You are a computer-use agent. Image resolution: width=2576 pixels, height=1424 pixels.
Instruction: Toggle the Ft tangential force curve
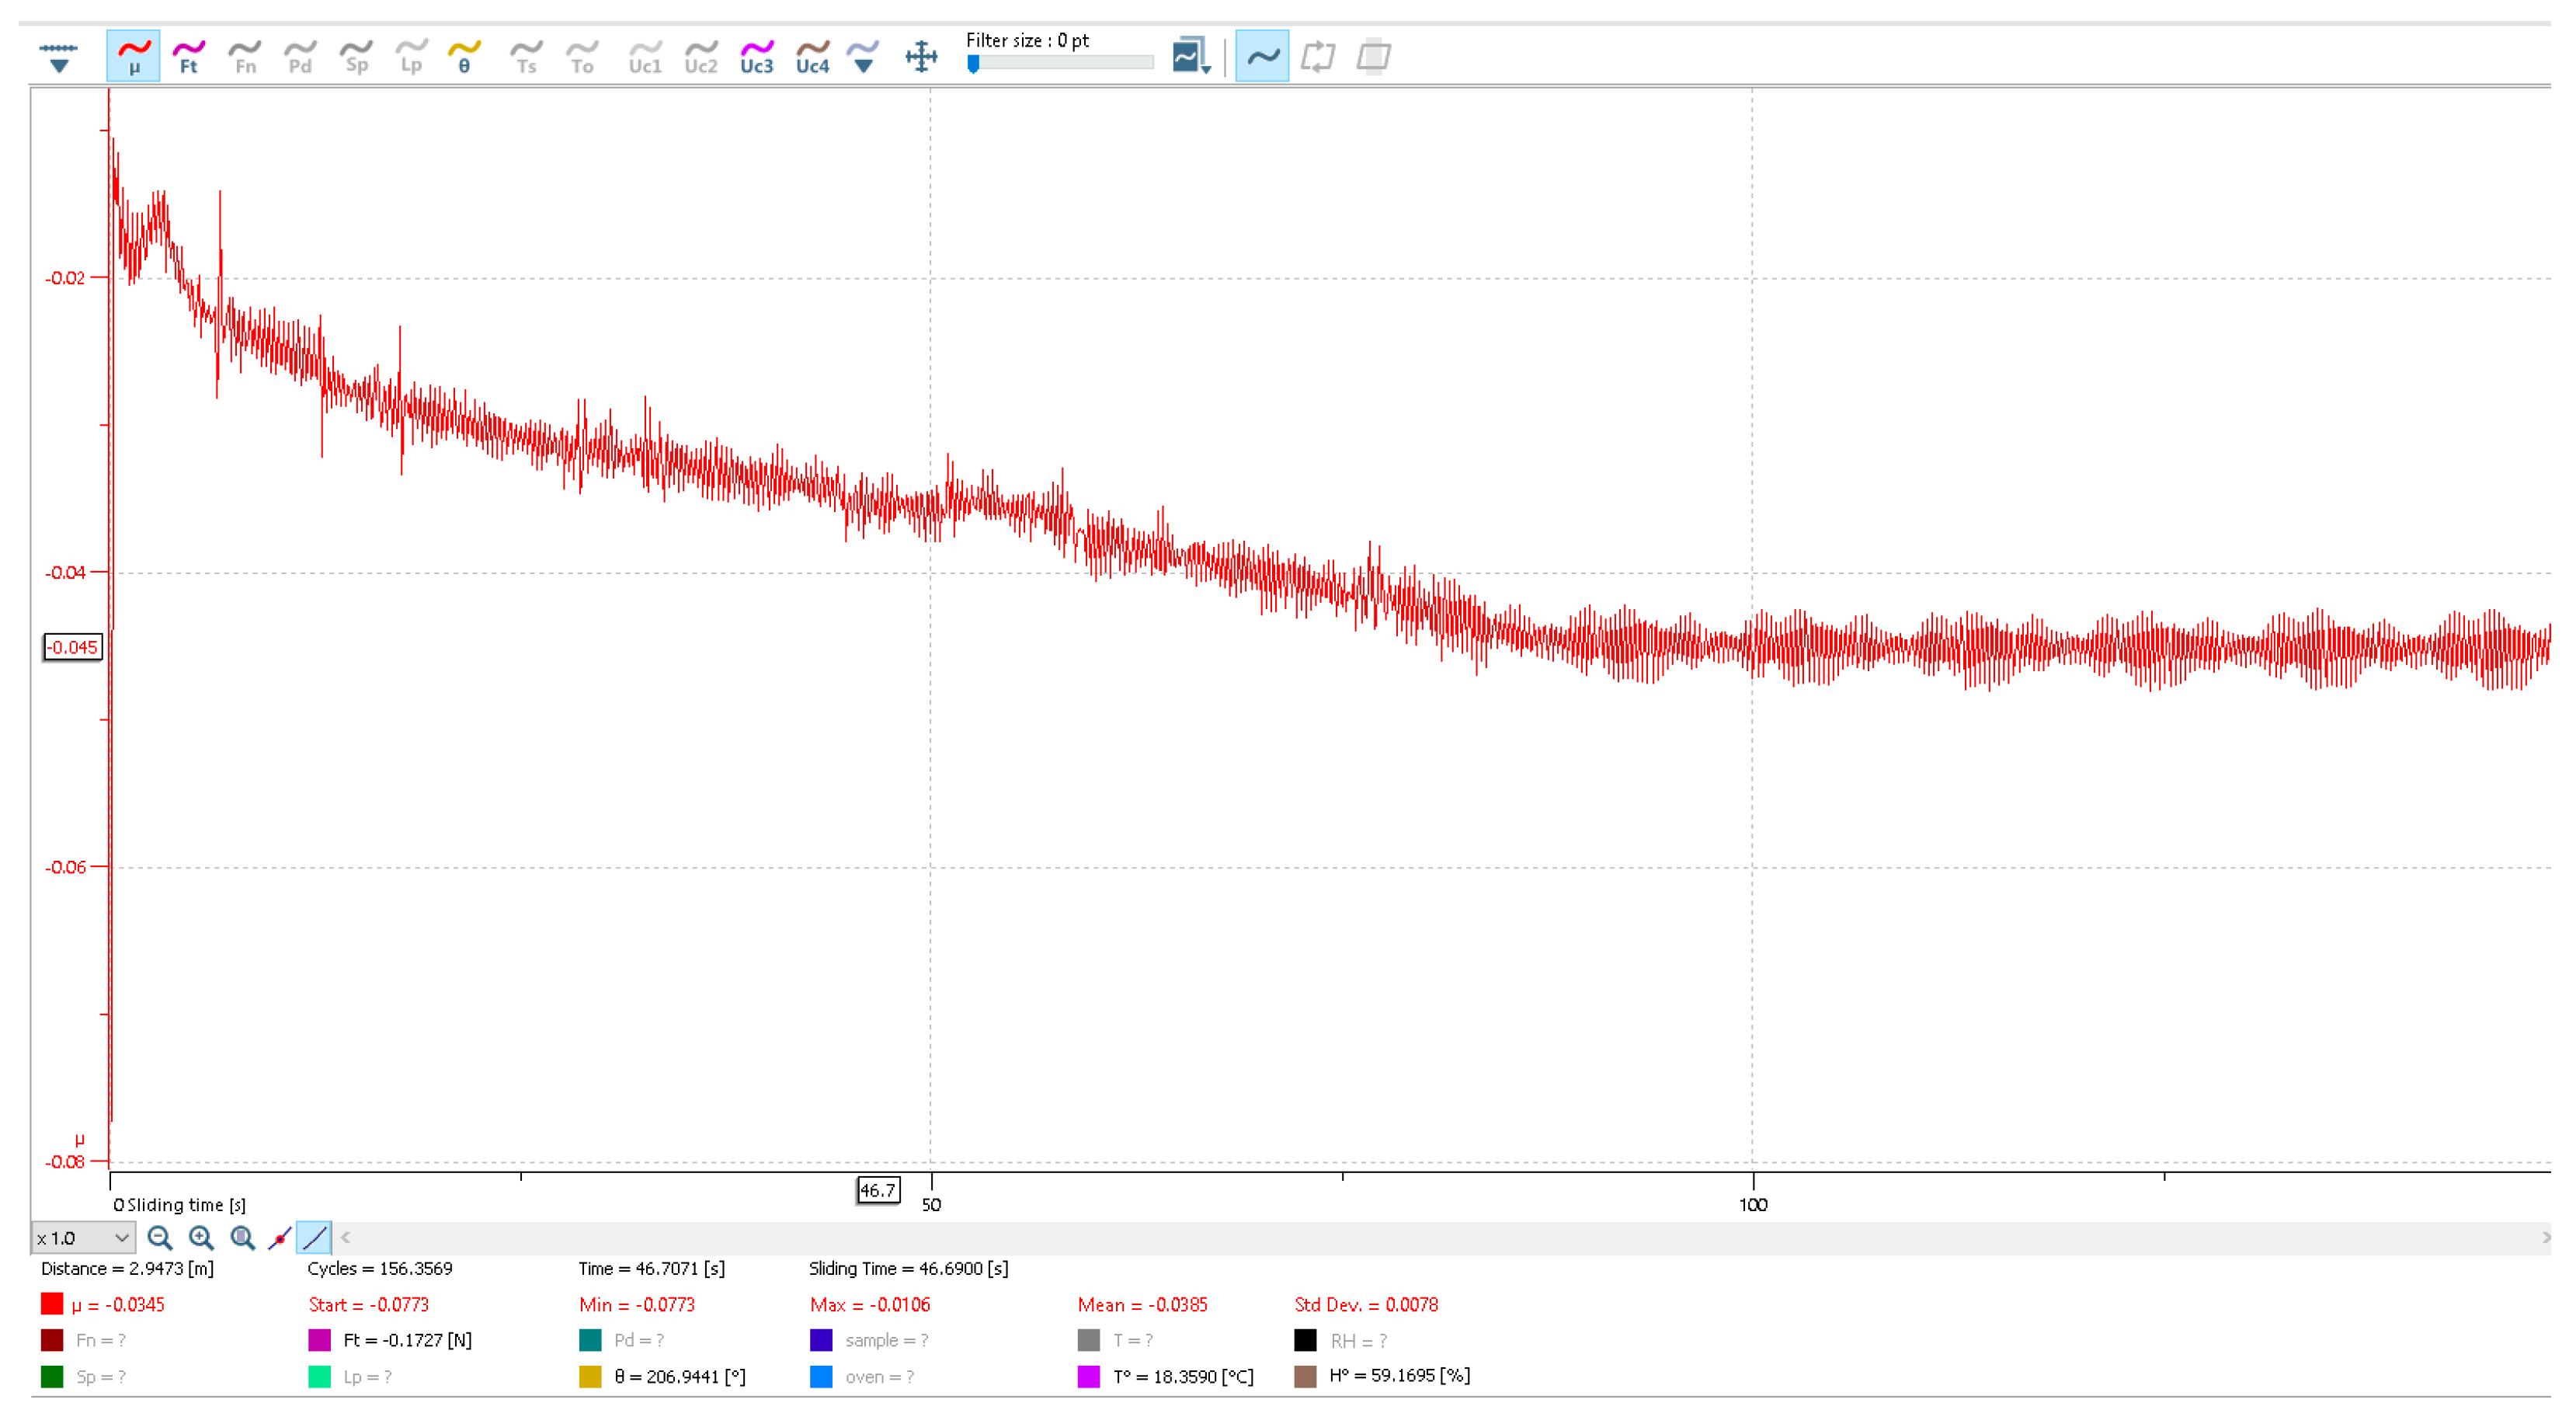click(x=188, y=56)
